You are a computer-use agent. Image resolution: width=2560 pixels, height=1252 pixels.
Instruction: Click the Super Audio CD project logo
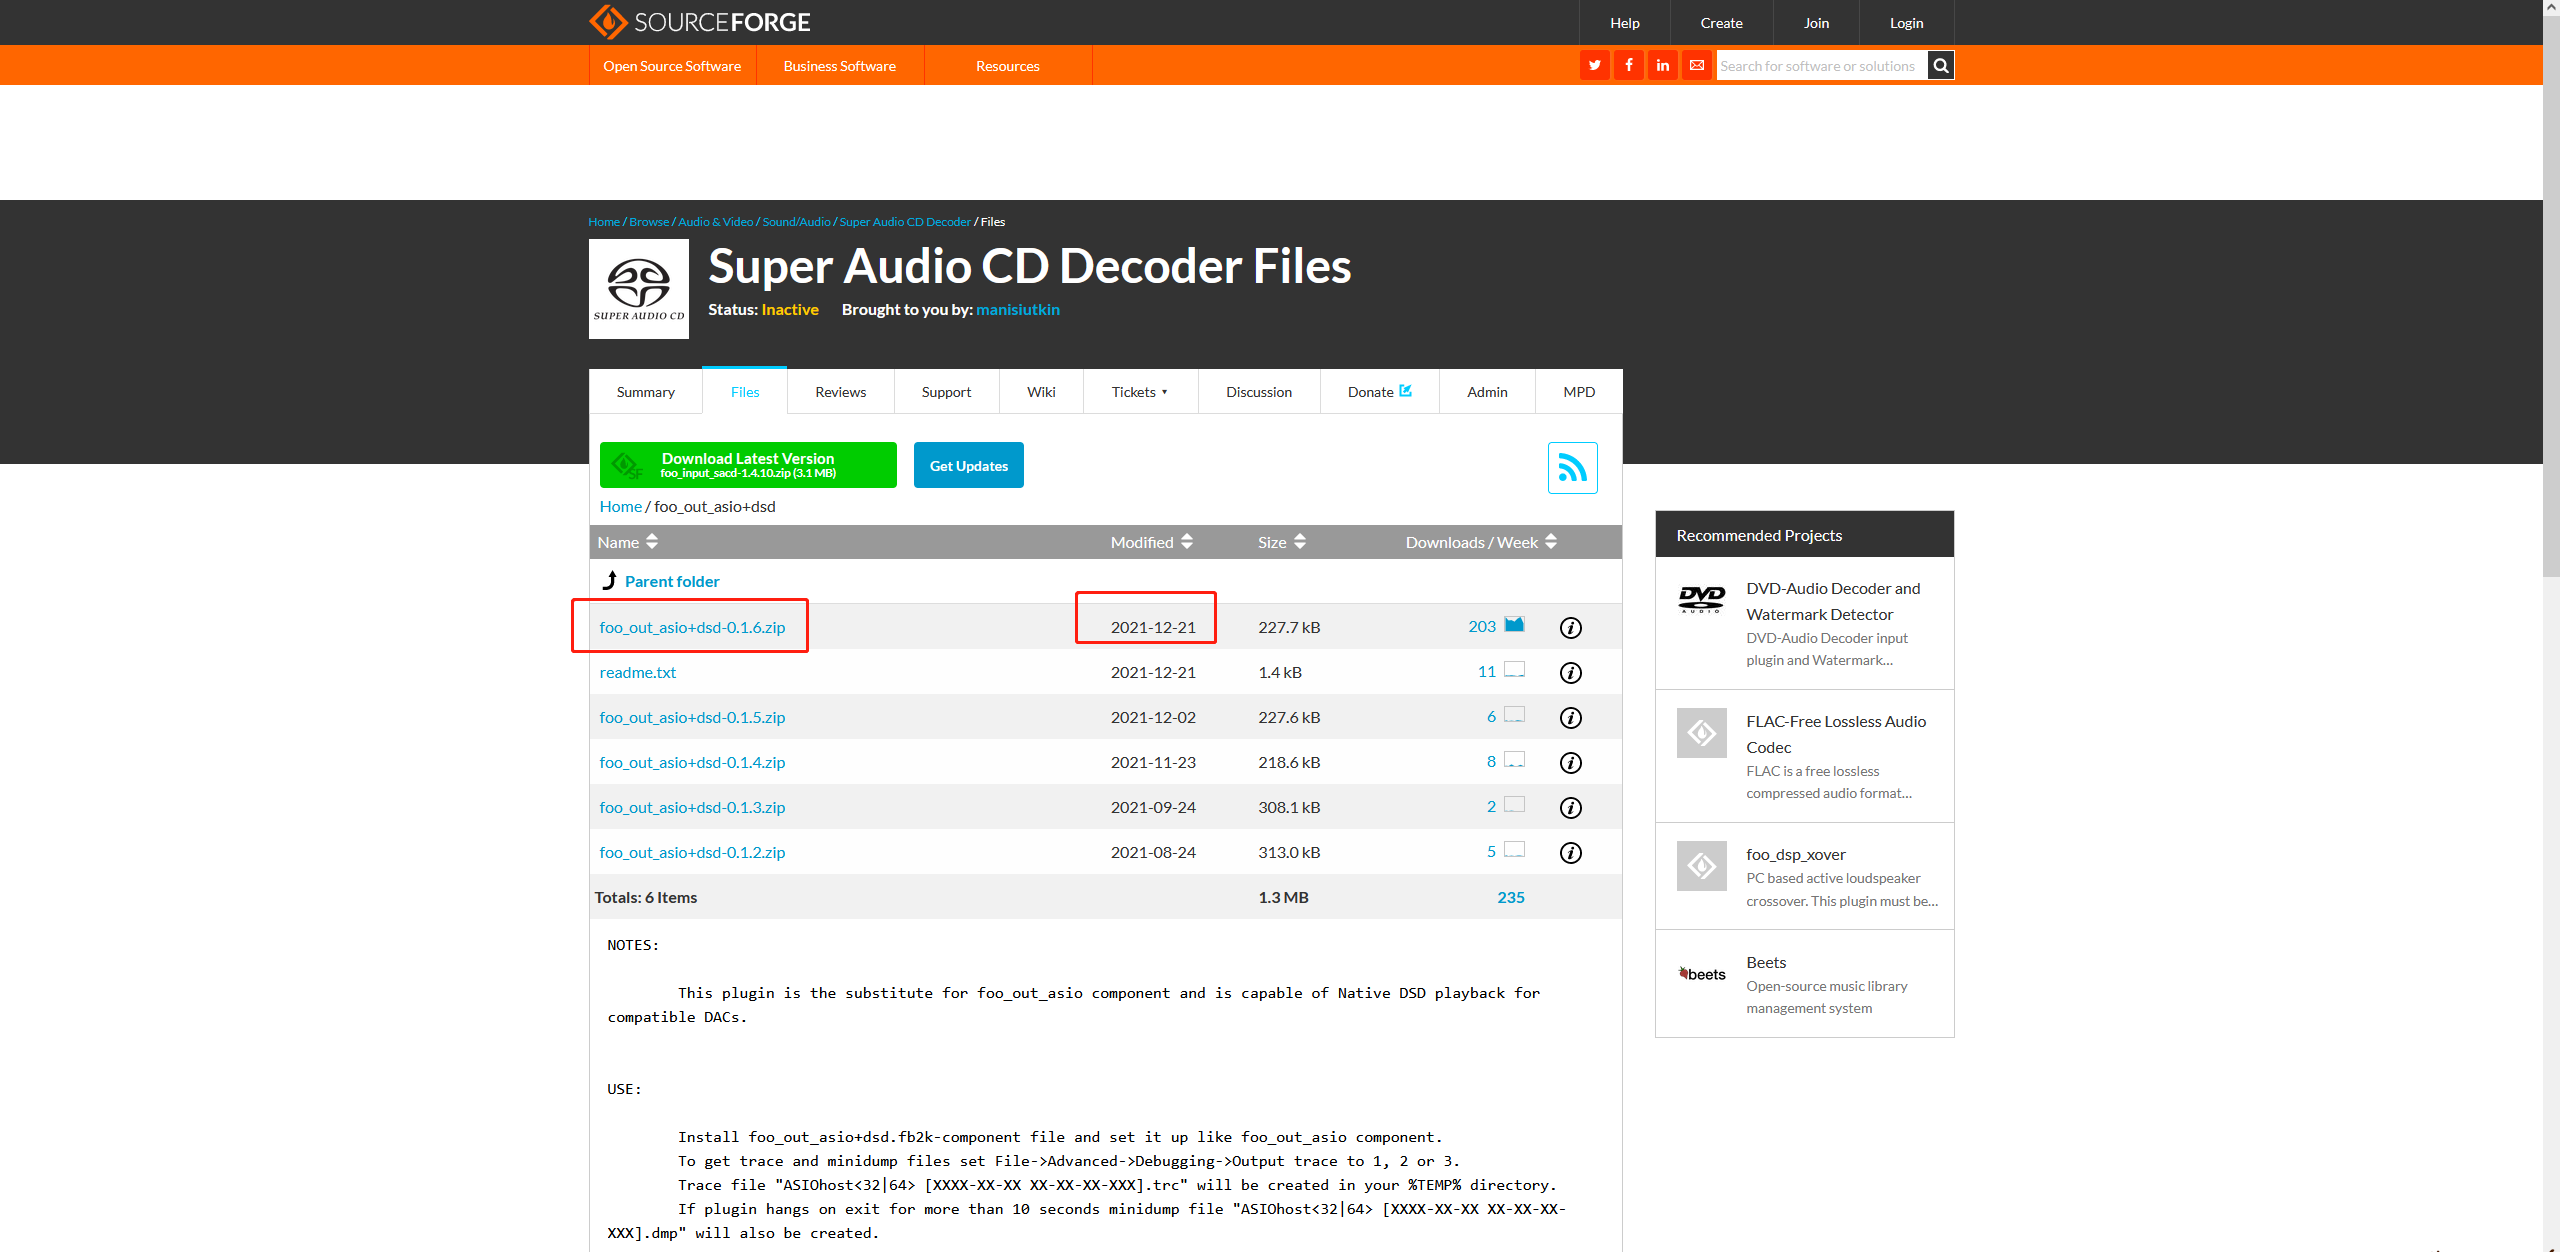[x=639, y=289]
